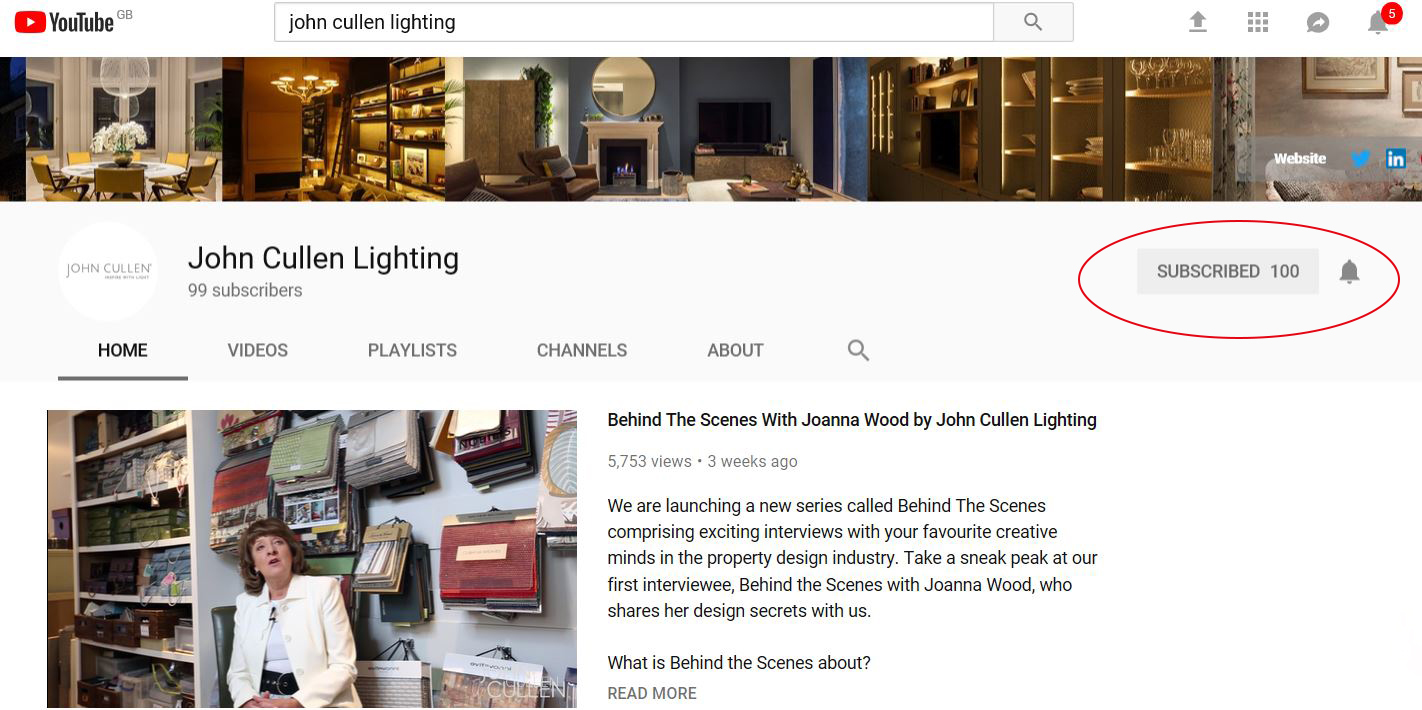Focus the search field containing john cullen lighting

pyautogui.click(x=634, y=22)
